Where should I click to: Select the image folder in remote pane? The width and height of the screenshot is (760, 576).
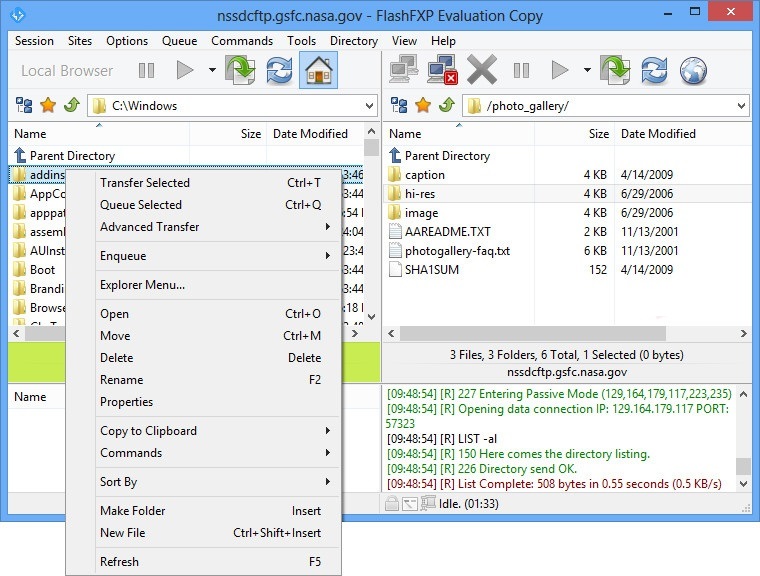(x=567, y=212)
